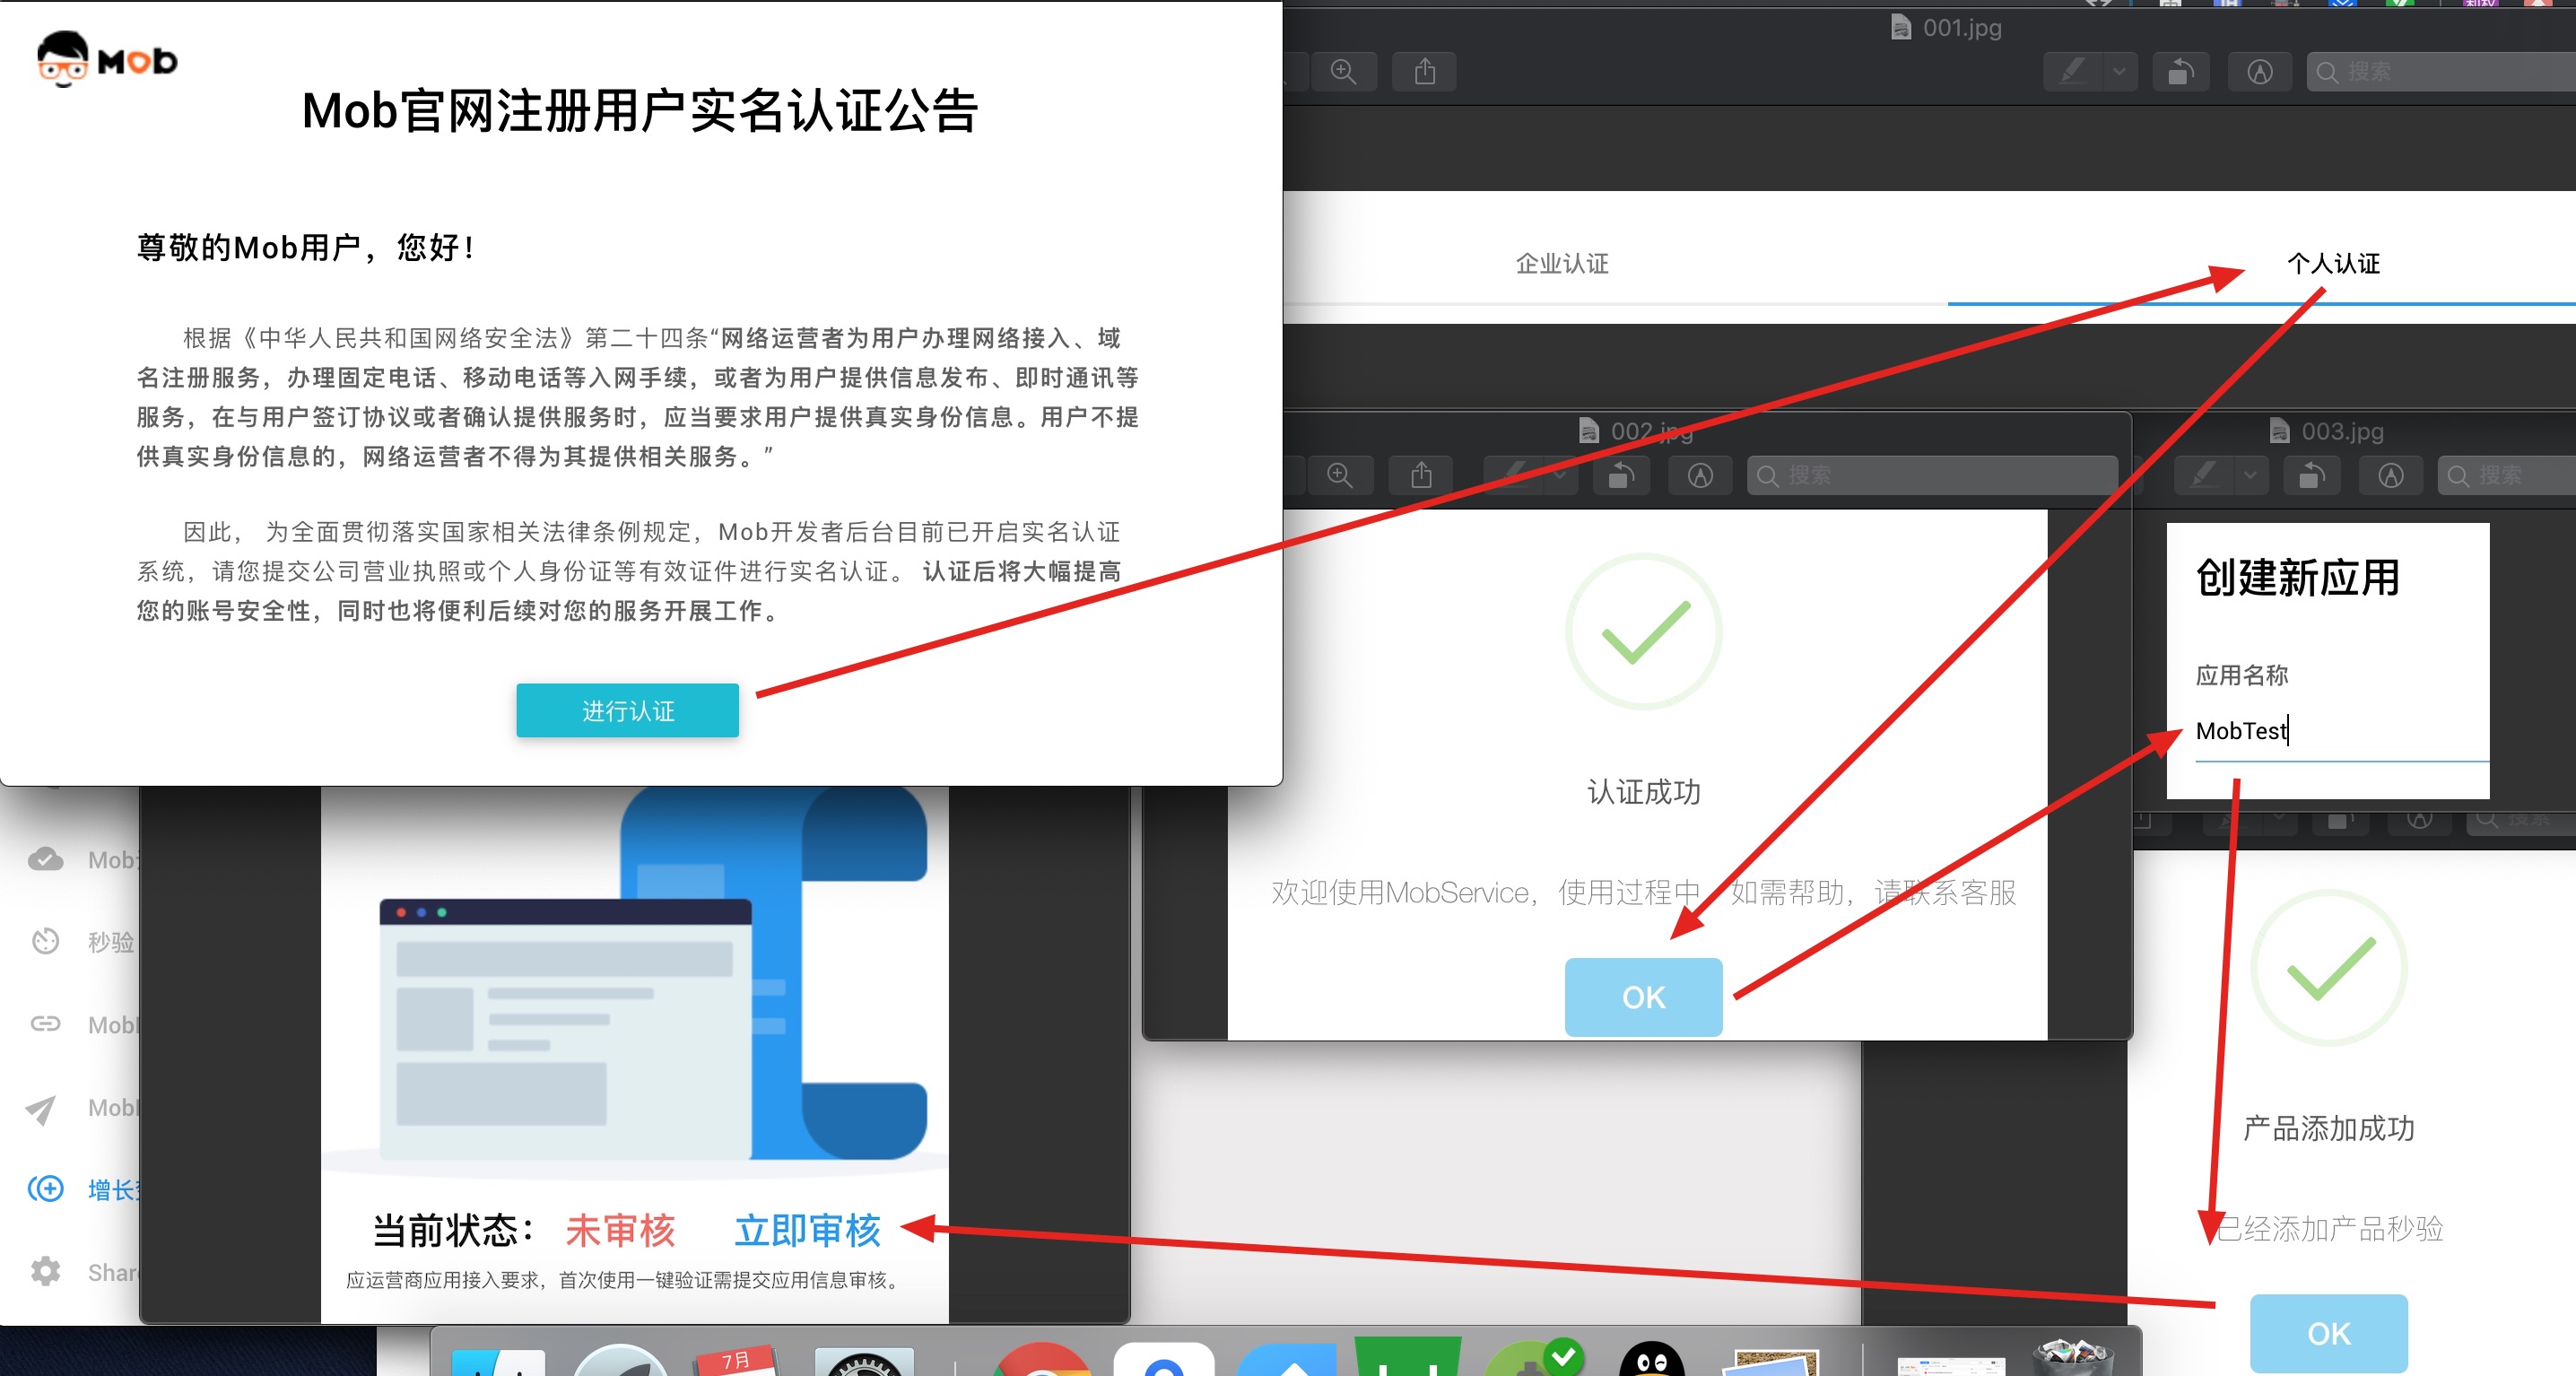Click the gear icon beside Share in the sidebar
This screenshot has width=2576, height=1376.
(x=45, y=1272)
